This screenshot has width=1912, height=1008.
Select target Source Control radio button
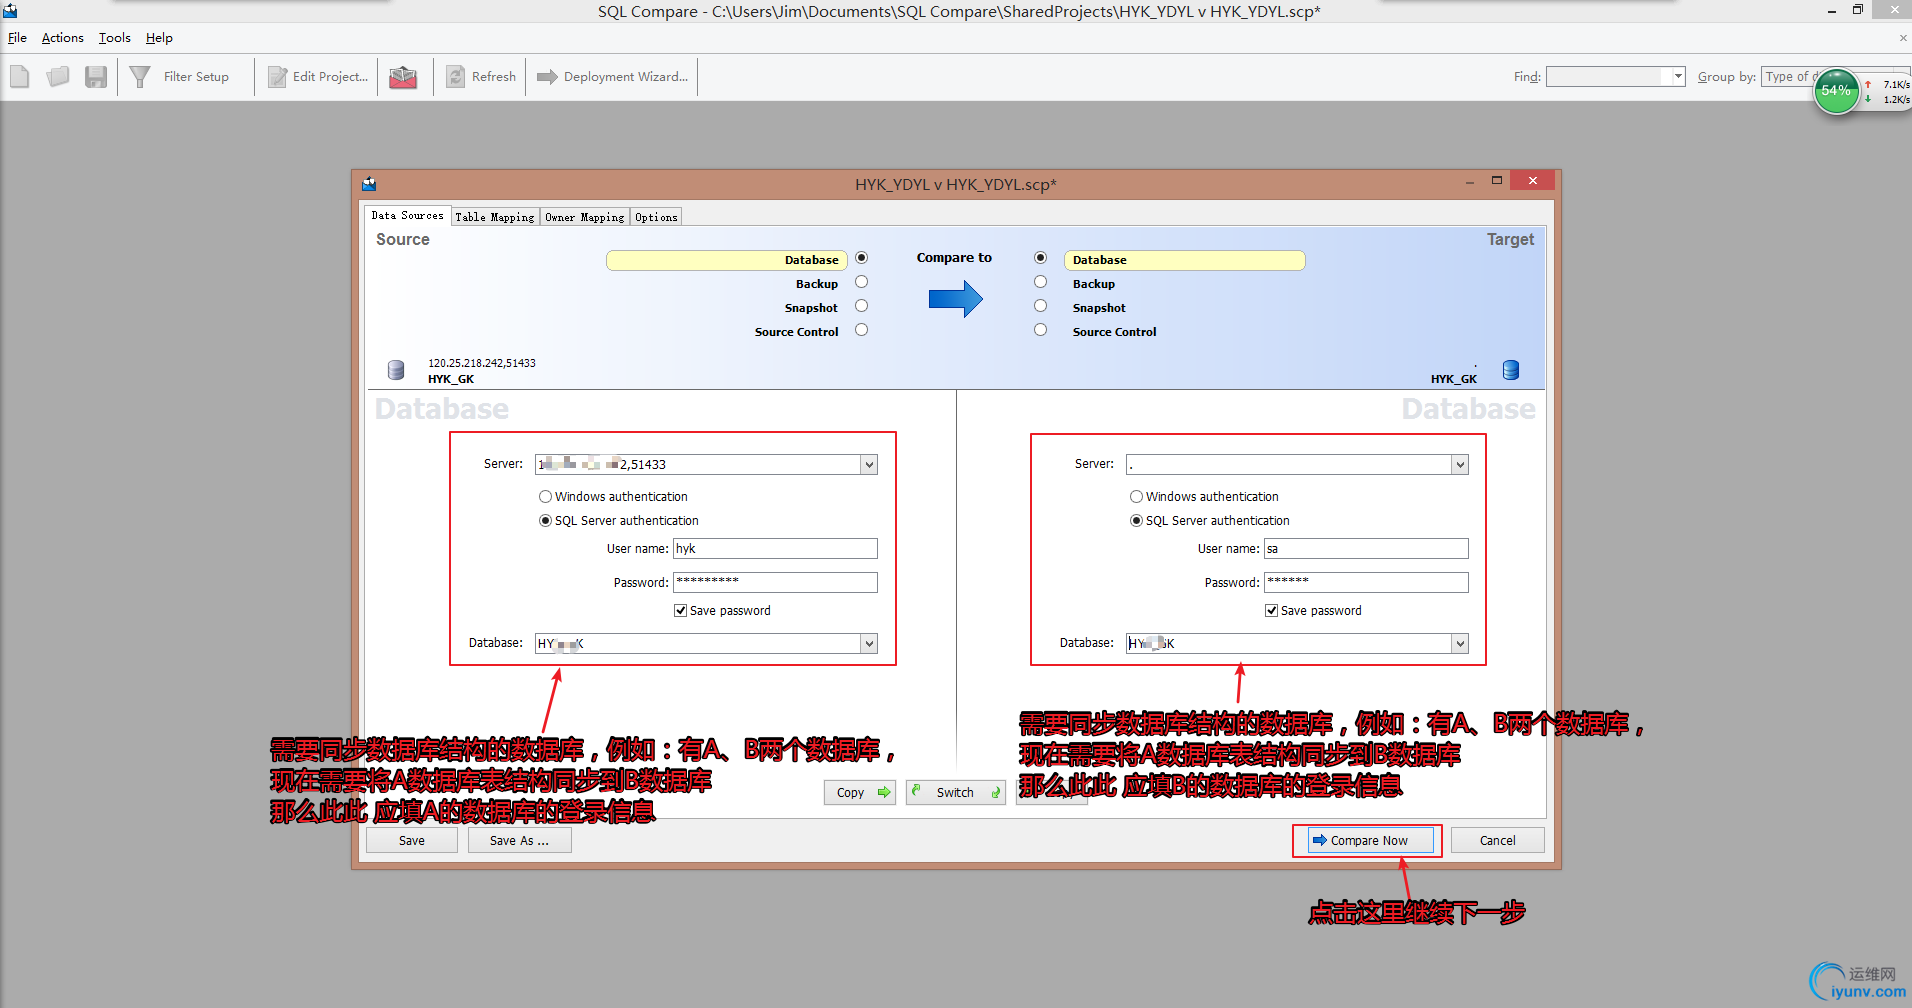(x=1040, y=330)
